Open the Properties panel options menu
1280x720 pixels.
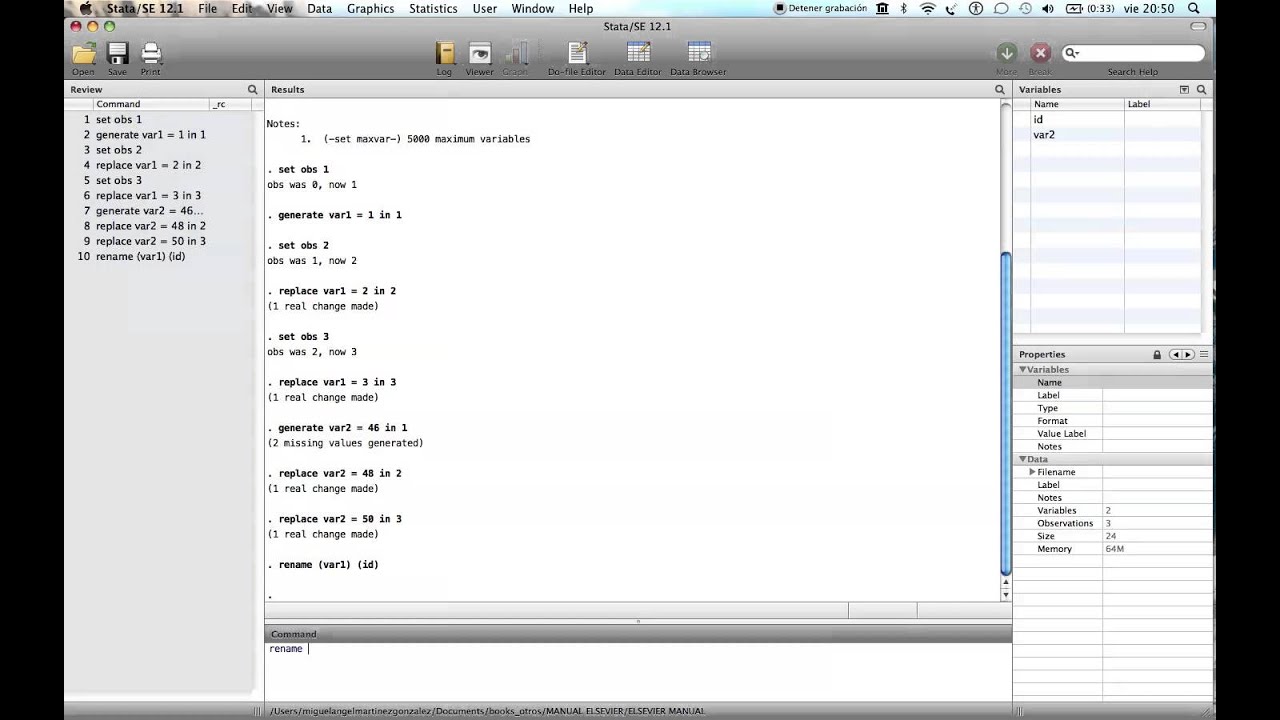(x=1204, y=354)
